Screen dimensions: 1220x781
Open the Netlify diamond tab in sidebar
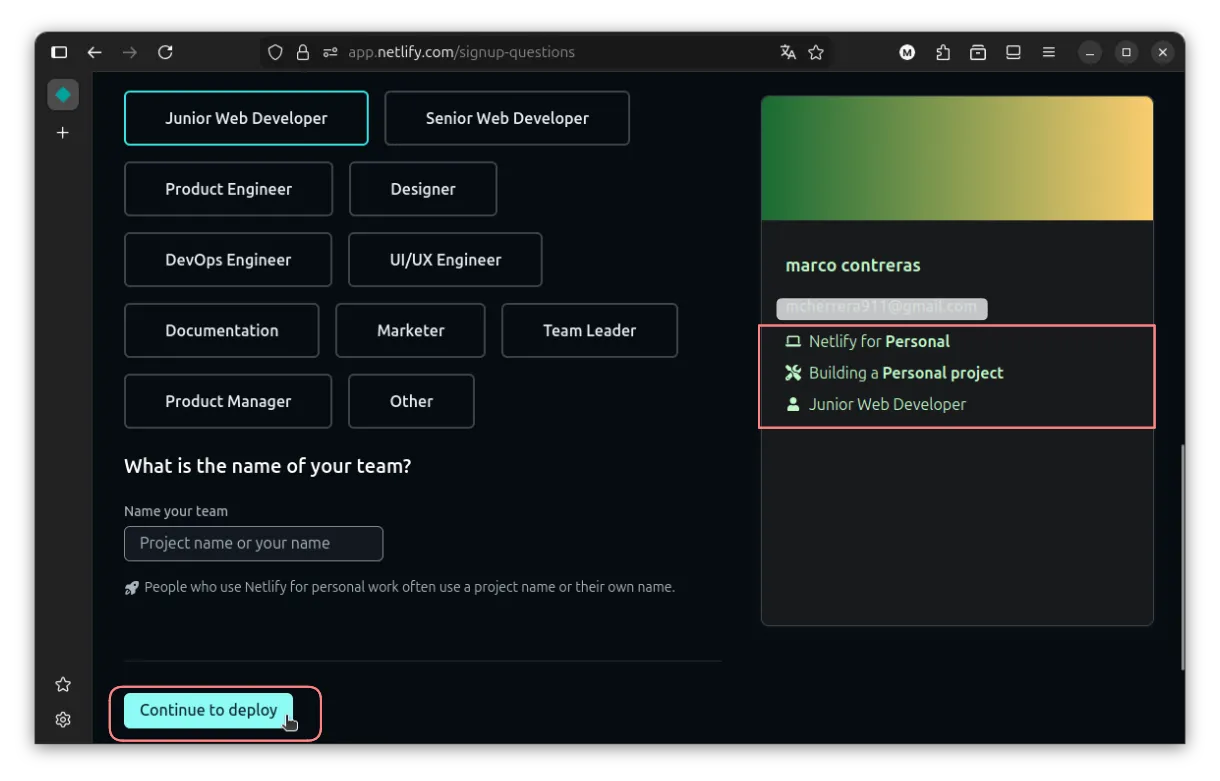point(63,95)
